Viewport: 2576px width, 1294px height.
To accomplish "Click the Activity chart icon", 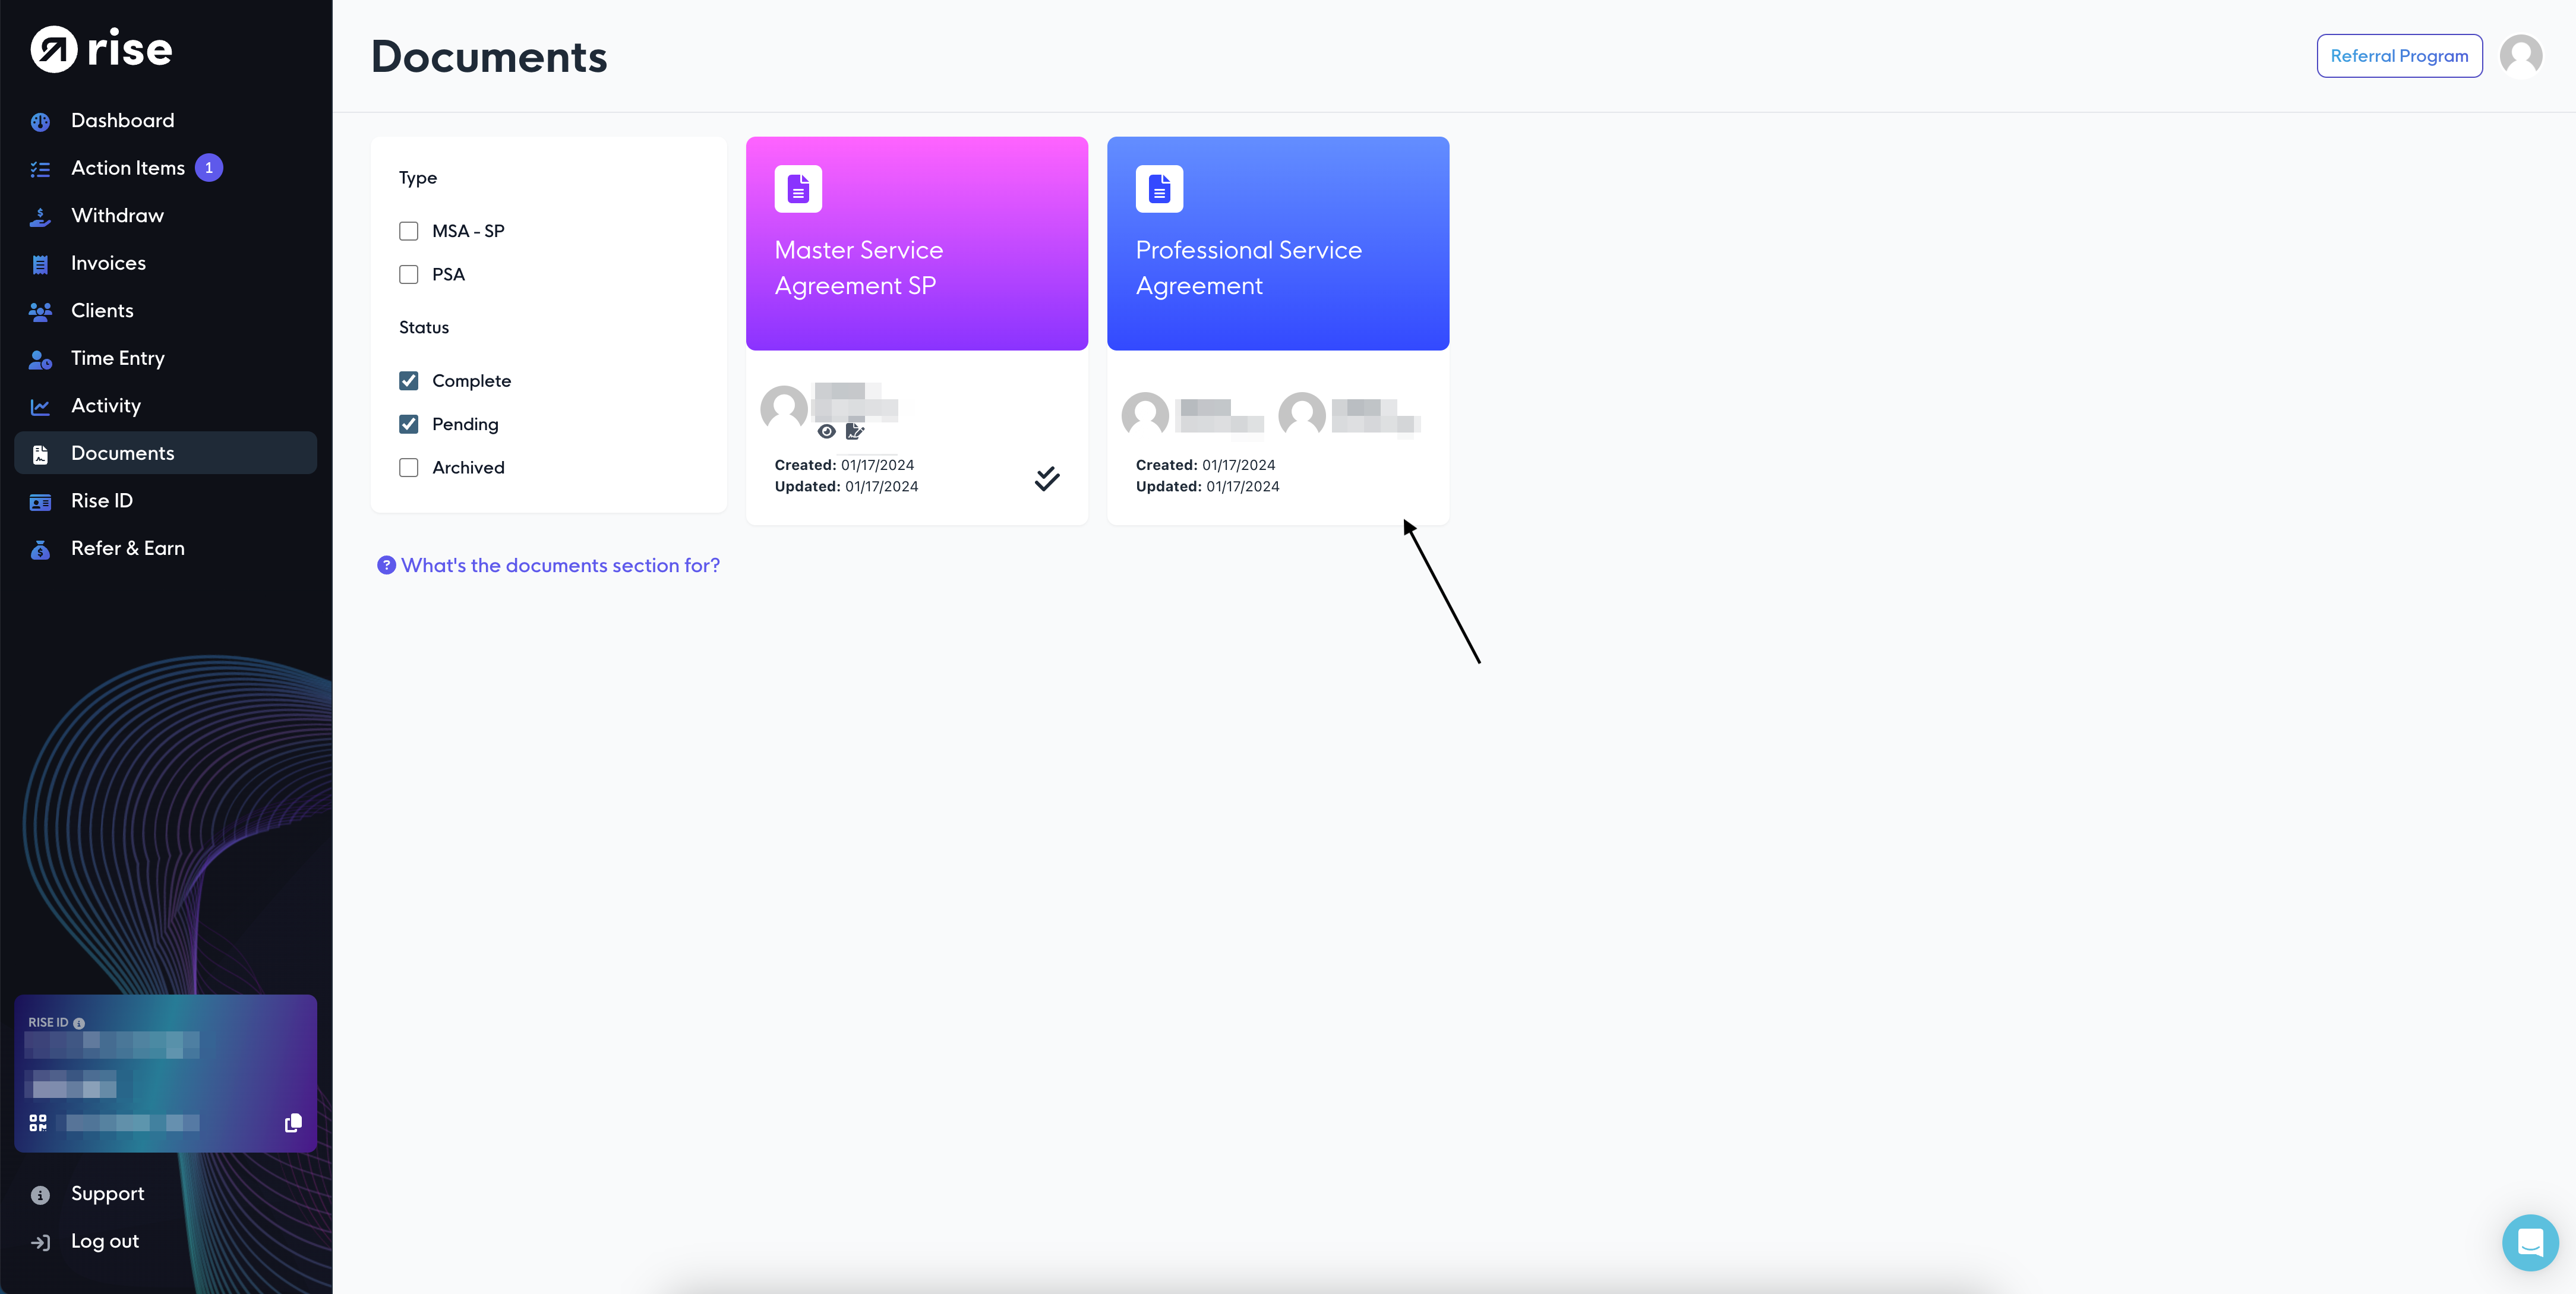I will tap(40, 406).
